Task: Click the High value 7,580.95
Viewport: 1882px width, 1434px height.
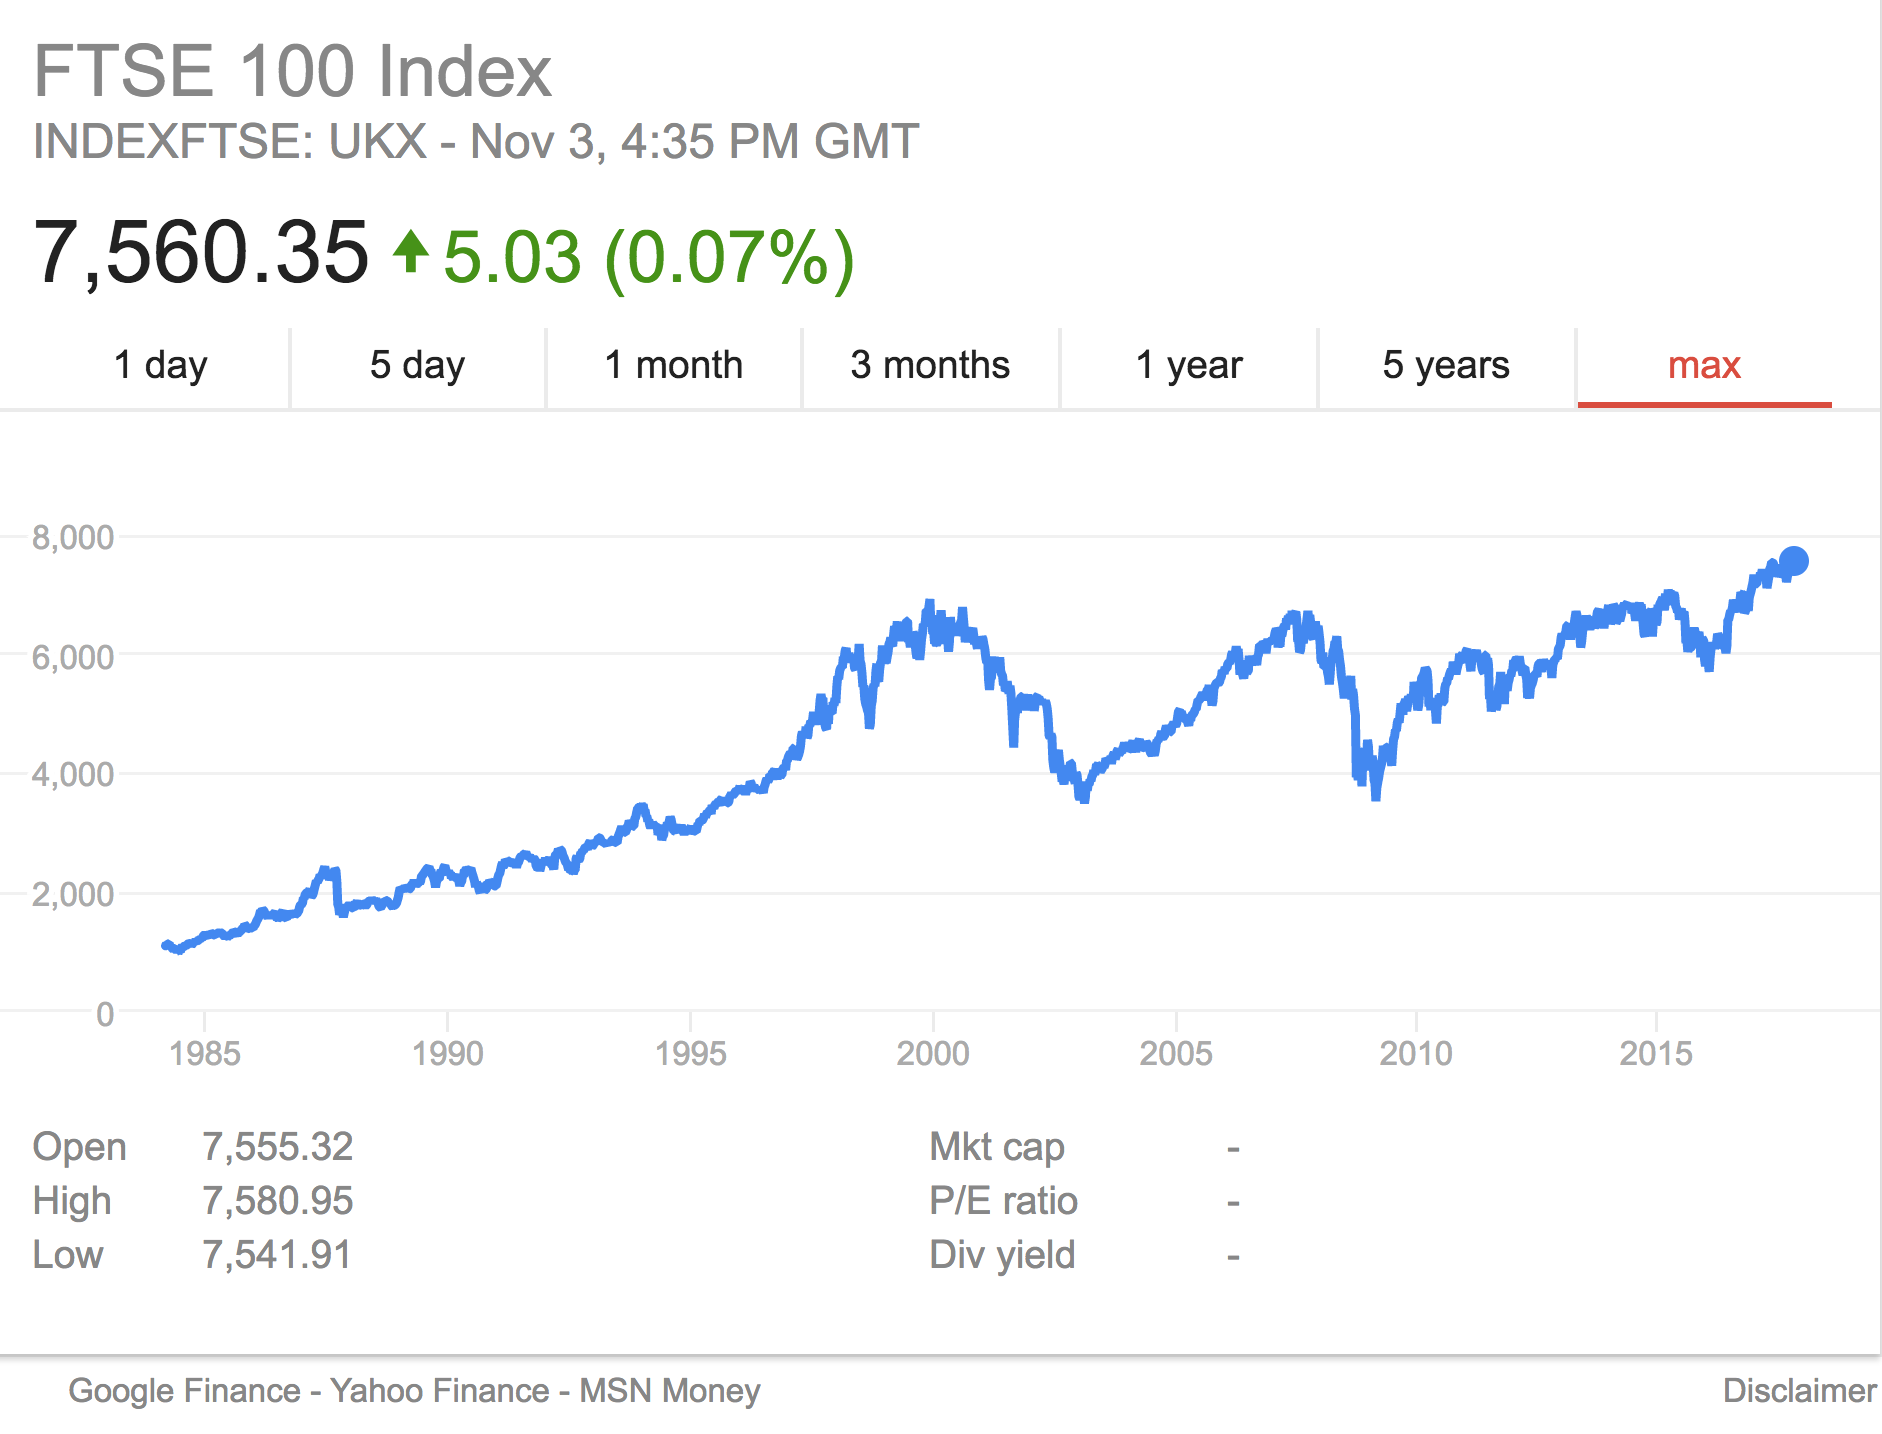Action: [277, 1201]
